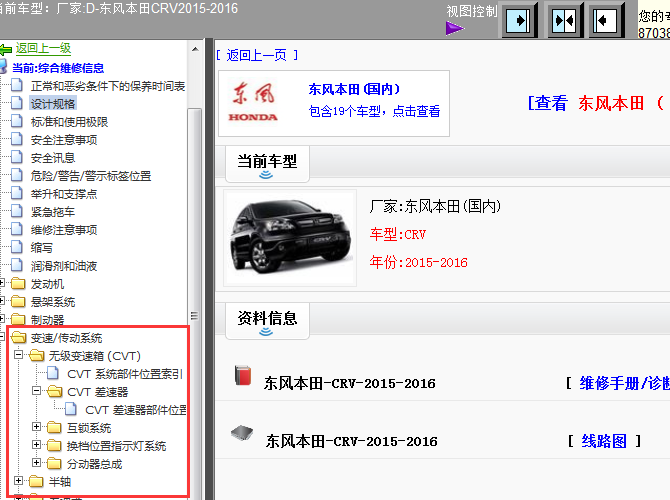Expand the 换档位置指示灯系统 folder

[36, 444]
